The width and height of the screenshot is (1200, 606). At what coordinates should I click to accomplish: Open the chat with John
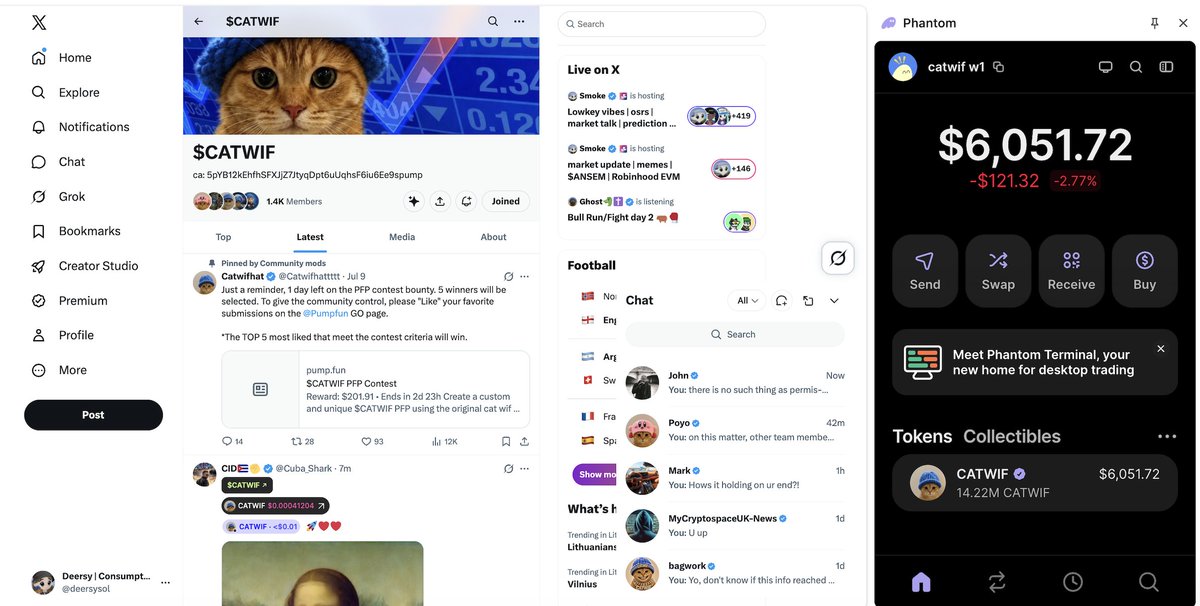735,382
